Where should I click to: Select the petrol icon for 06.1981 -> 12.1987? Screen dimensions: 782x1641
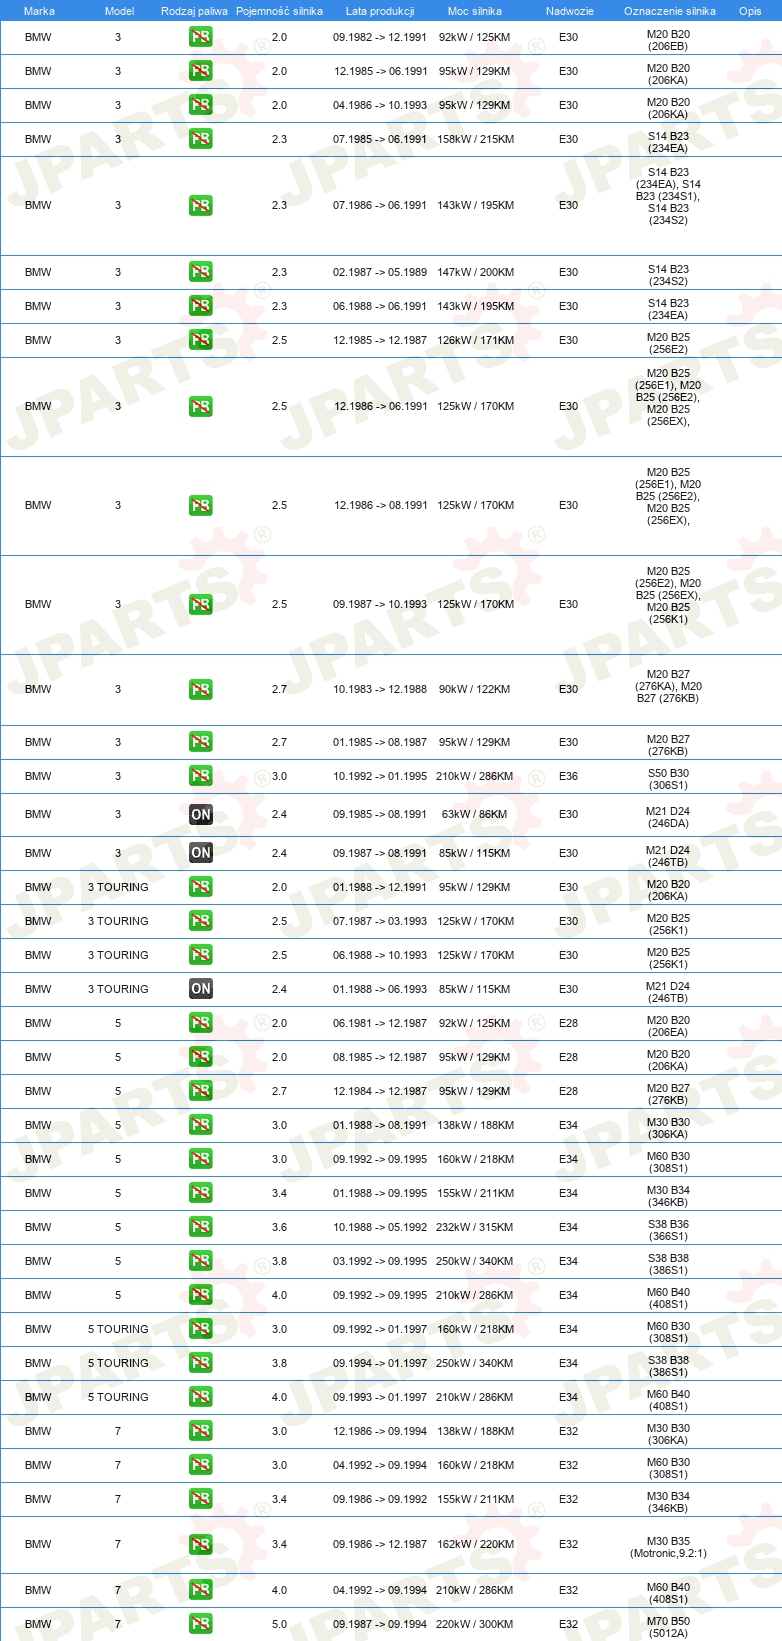201,1023
